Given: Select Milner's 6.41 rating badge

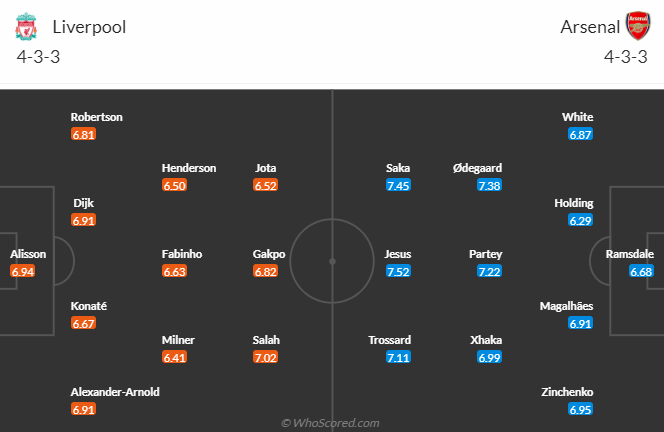Looking at the screenshot, I should pyautogui.click(x=174, y=357).
